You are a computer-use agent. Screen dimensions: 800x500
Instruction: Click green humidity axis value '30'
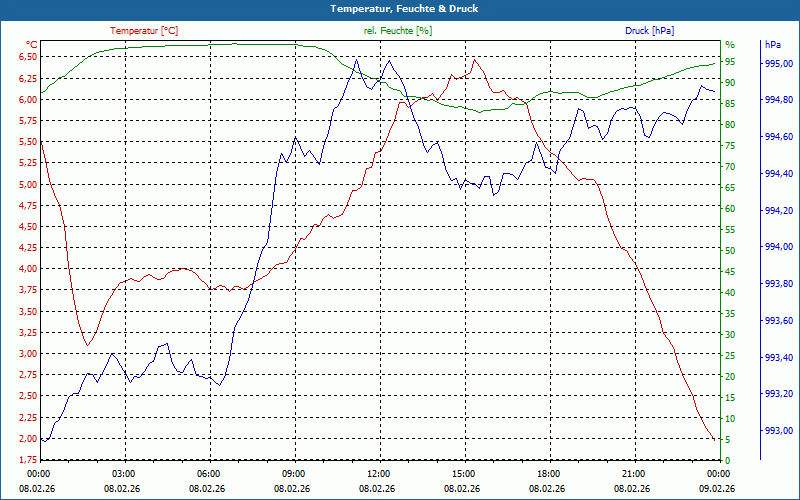730,335
